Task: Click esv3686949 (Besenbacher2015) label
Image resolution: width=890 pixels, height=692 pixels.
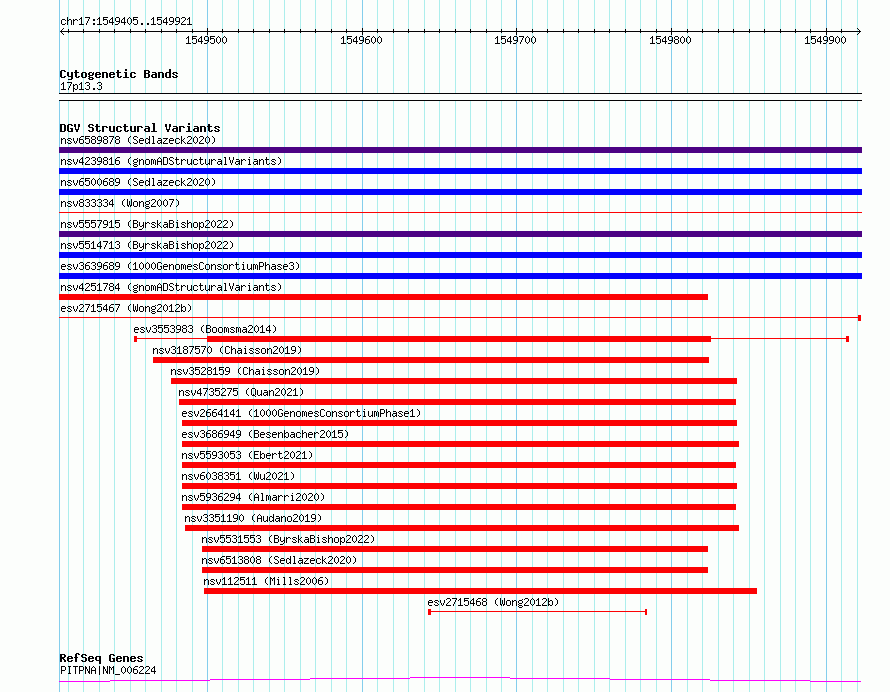Action: tap(265, 434)
